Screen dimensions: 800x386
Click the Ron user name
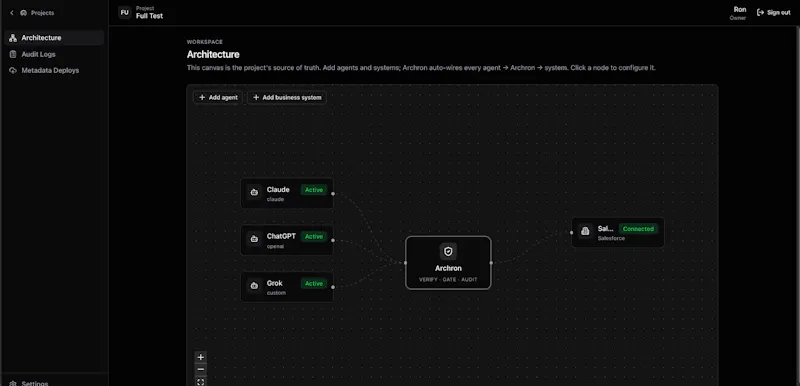[x=740, y=9]
